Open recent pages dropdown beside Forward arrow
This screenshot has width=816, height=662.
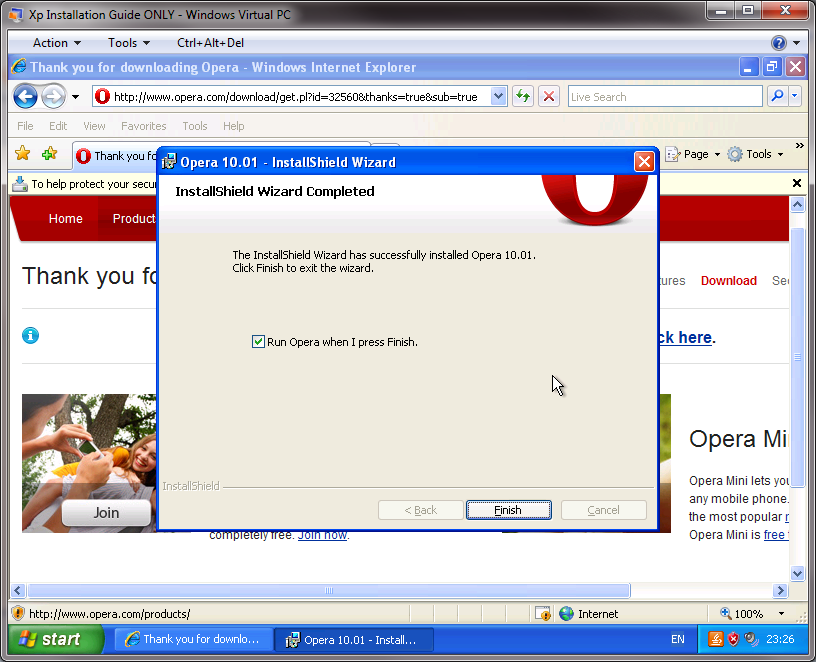pyautogui.click(x=75, y=97)
